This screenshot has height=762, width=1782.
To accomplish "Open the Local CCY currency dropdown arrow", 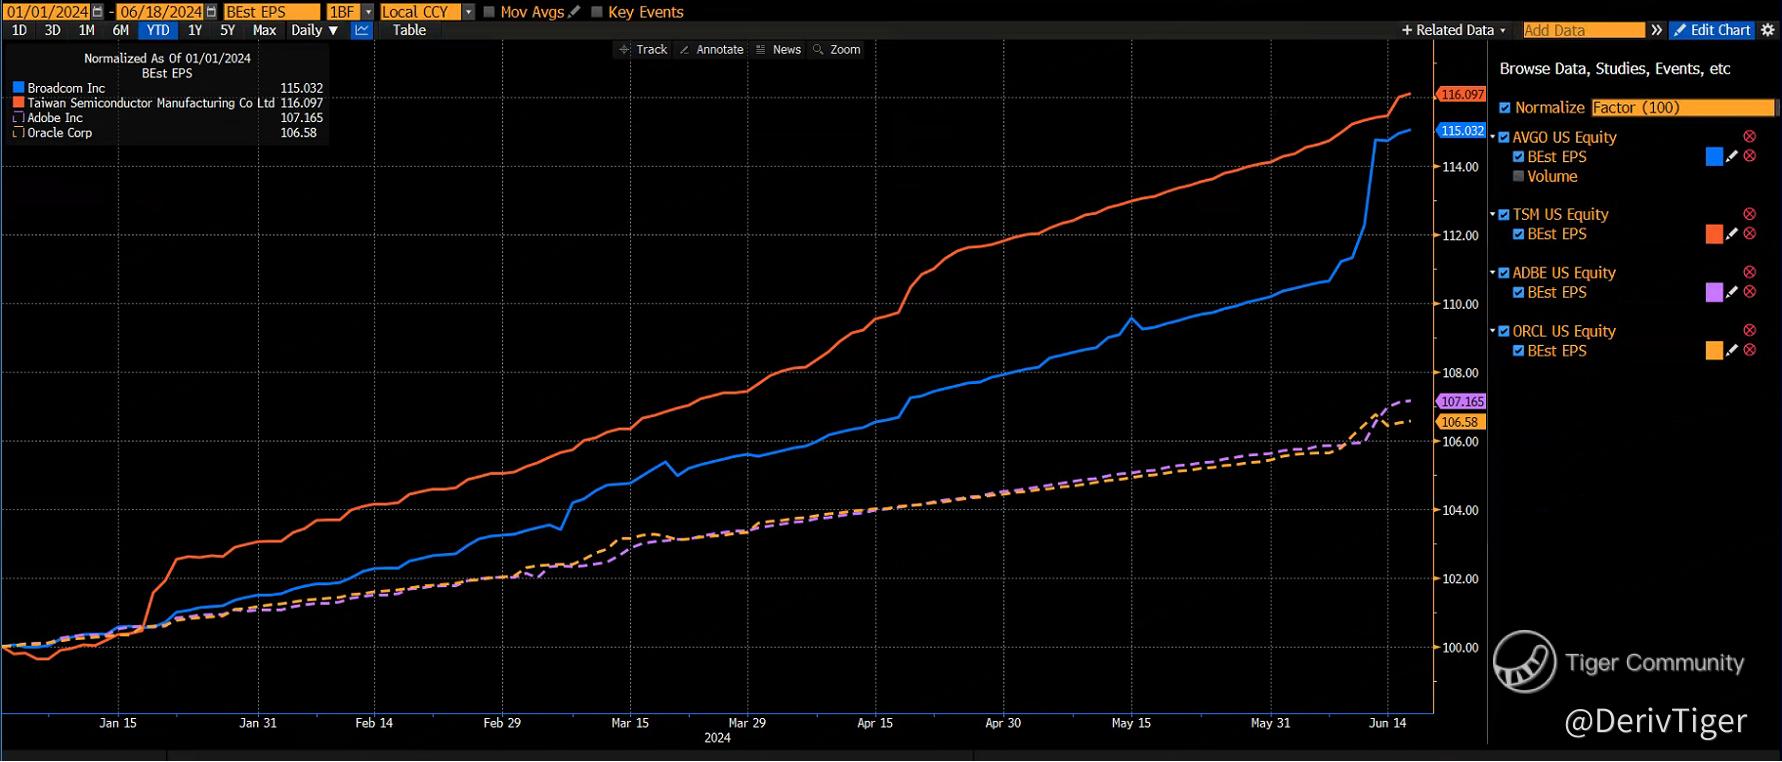I will click(469, 12).
